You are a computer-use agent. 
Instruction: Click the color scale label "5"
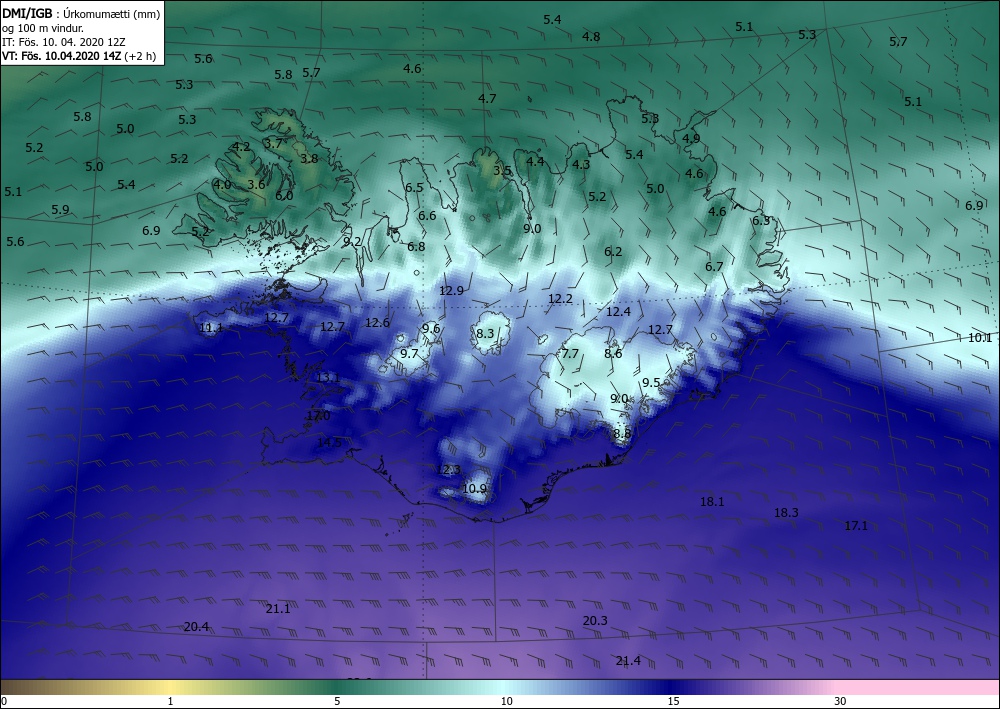point(337,701)
